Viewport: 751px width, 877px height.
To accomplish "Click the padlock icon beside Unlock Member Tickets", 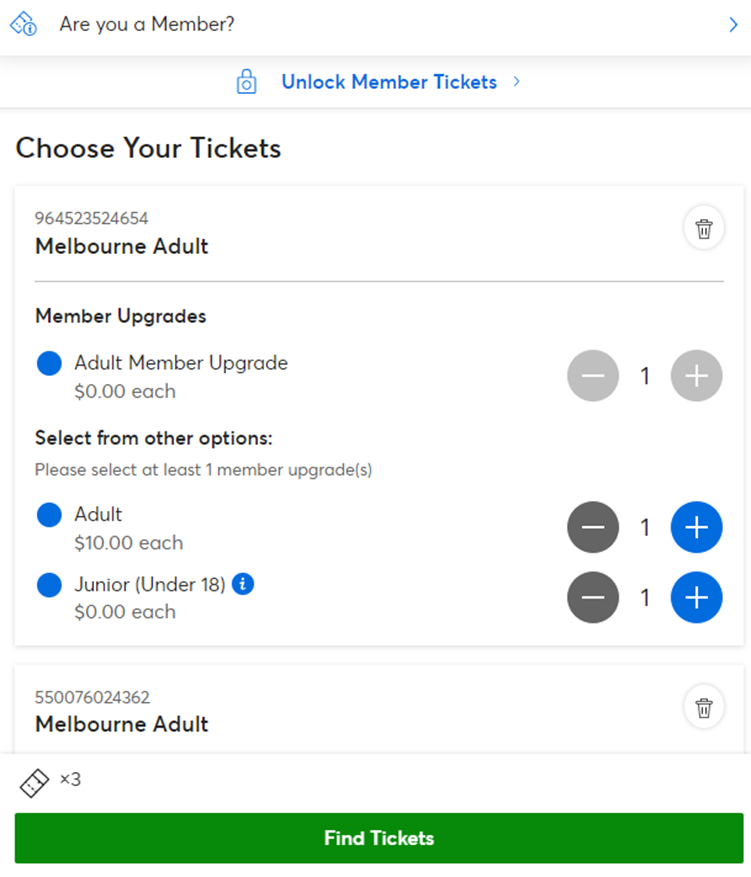I will tap(247, 82).
